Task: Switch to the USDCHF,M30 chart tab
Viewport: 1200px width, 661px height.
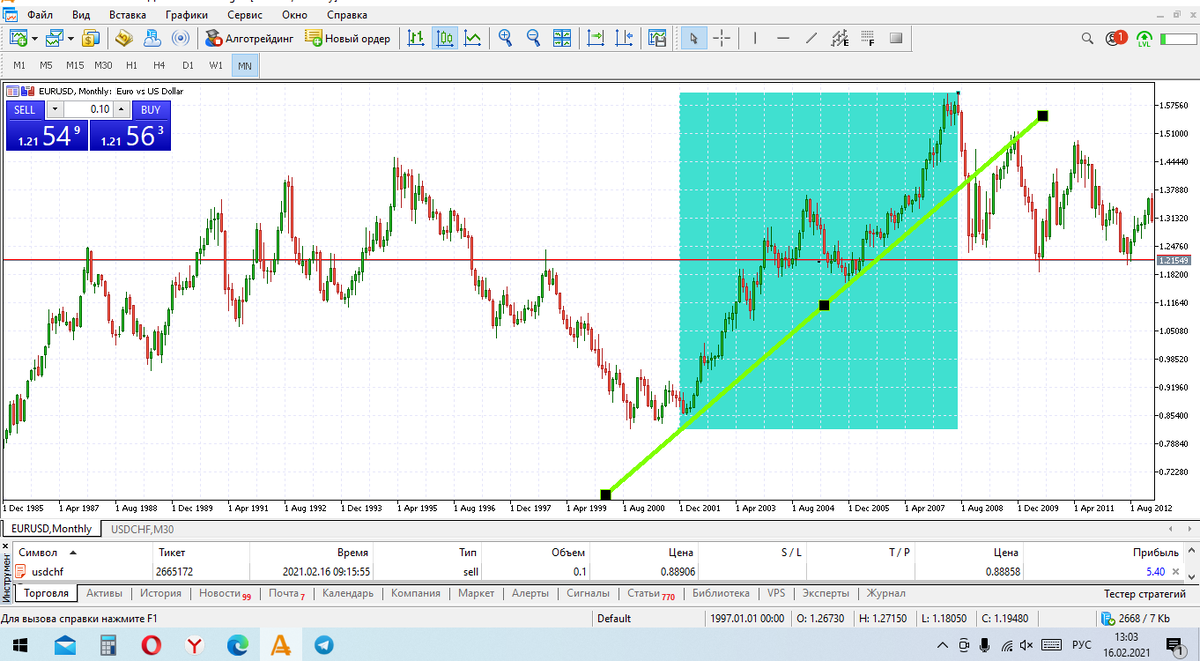Action: tap(143, 529)
